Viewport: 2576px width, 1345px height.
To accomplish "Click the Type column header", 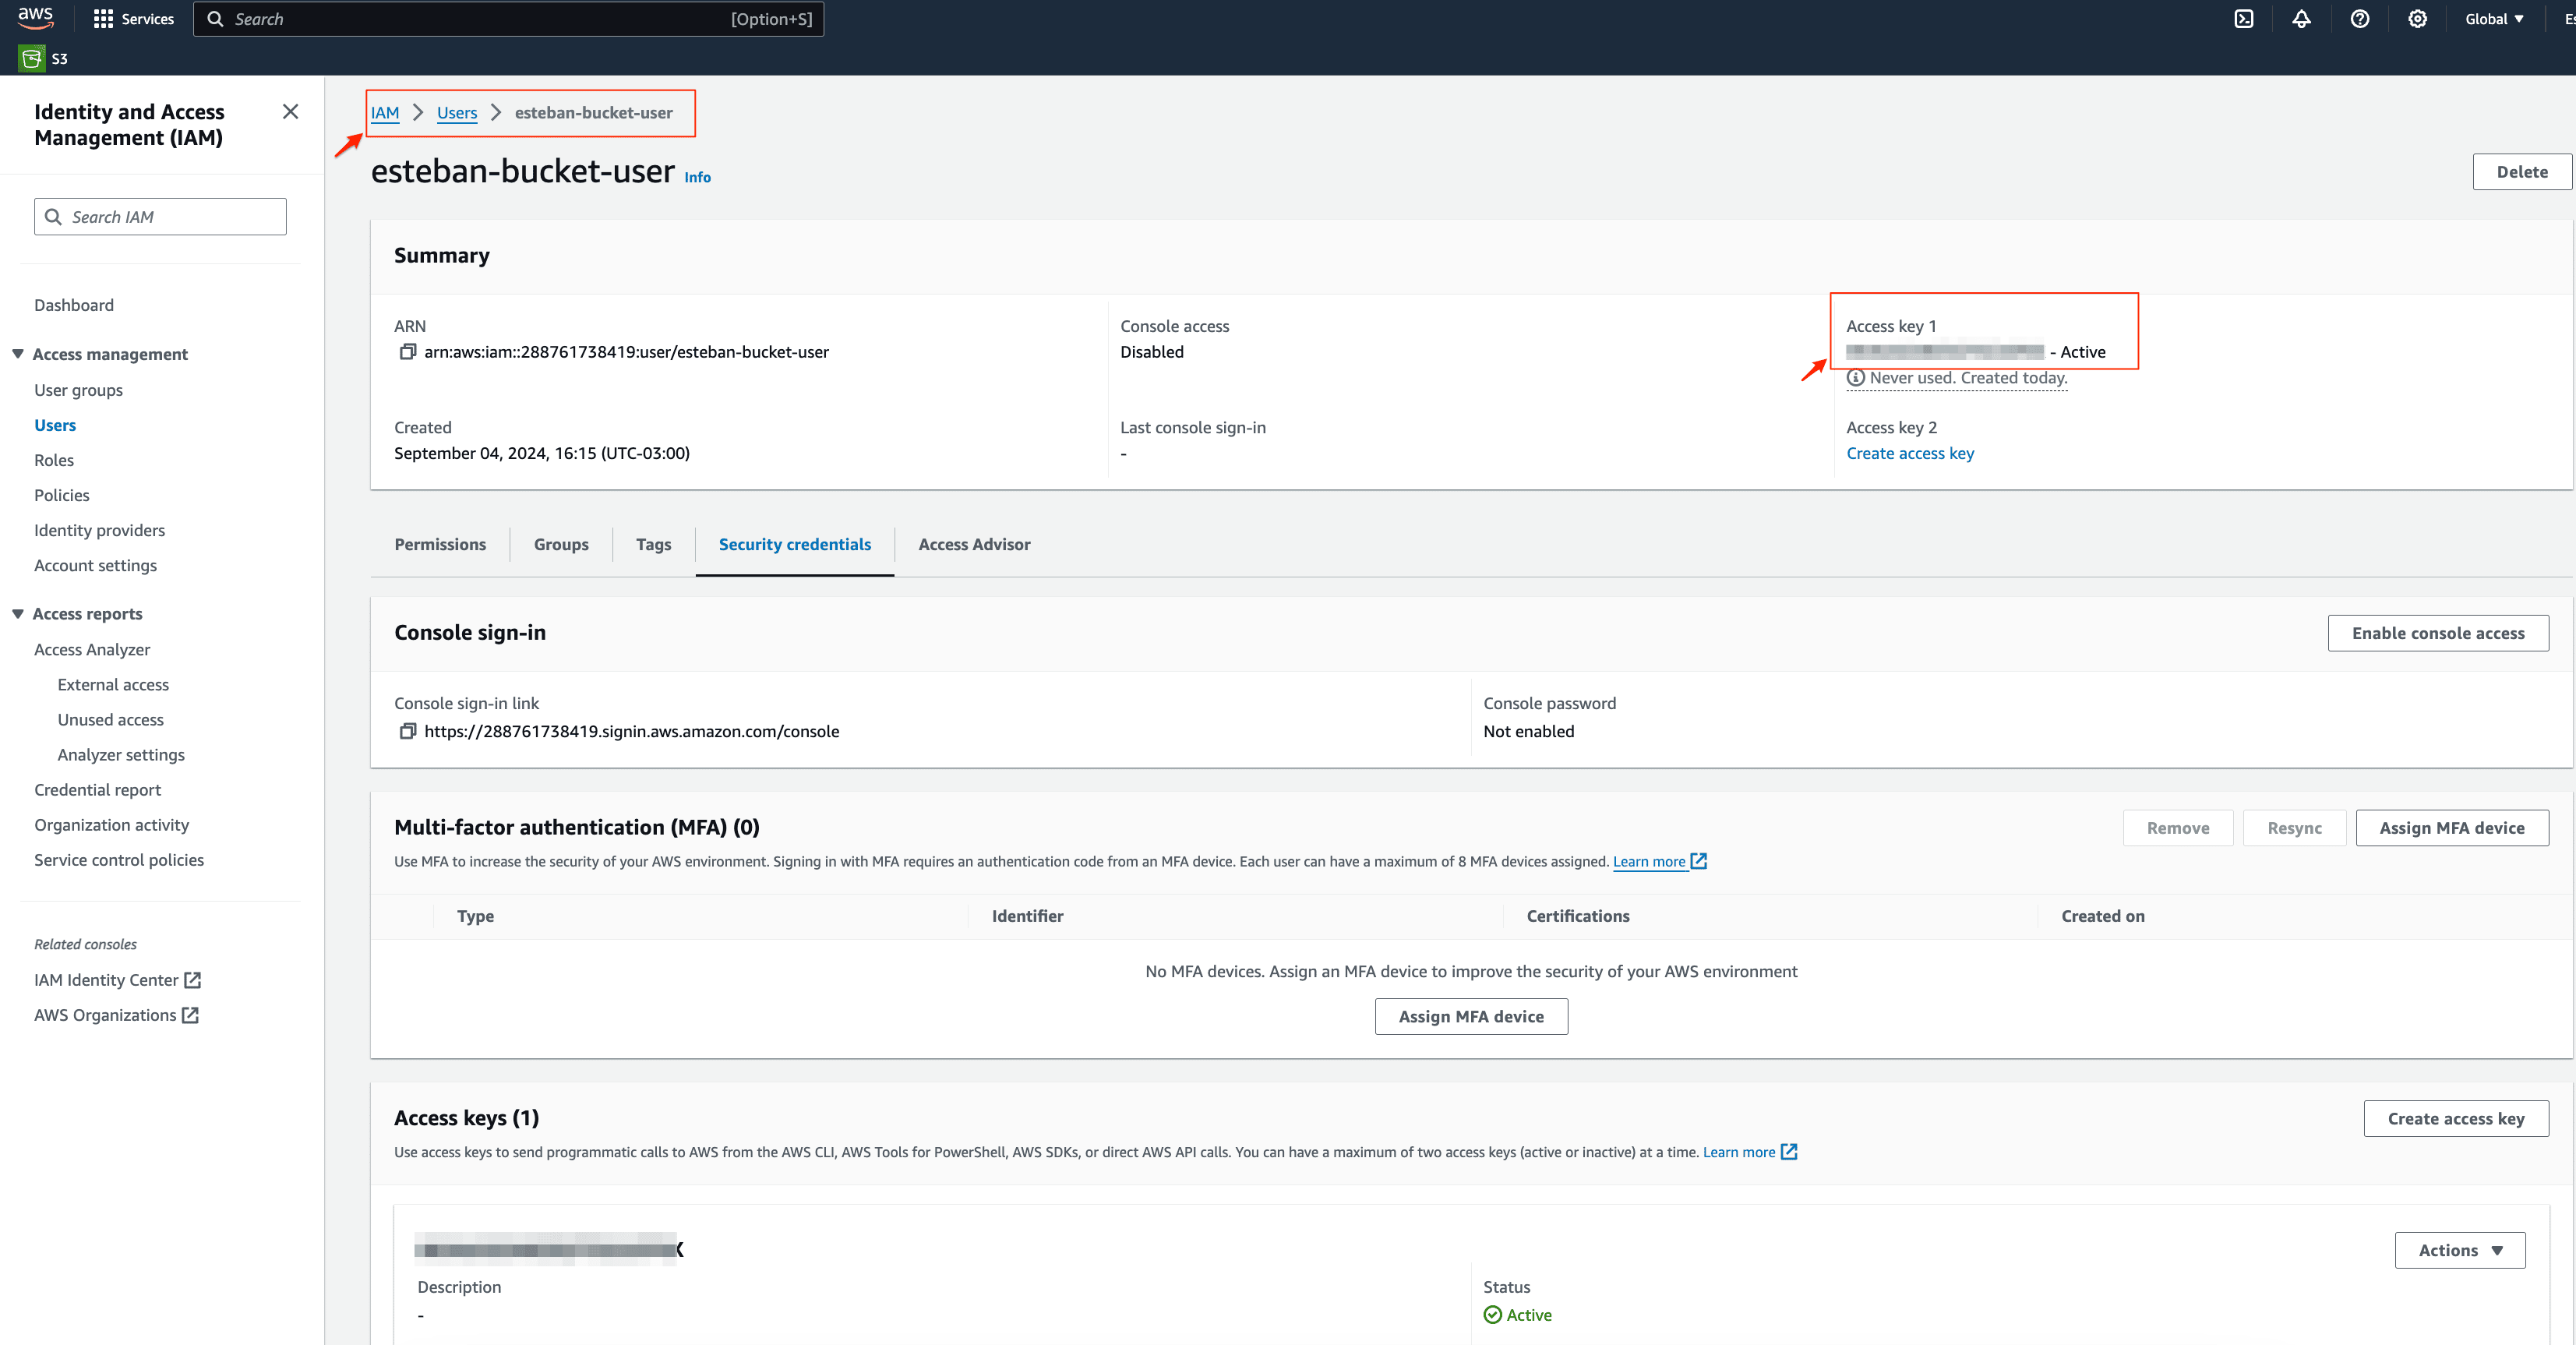I will pos(475,916).
